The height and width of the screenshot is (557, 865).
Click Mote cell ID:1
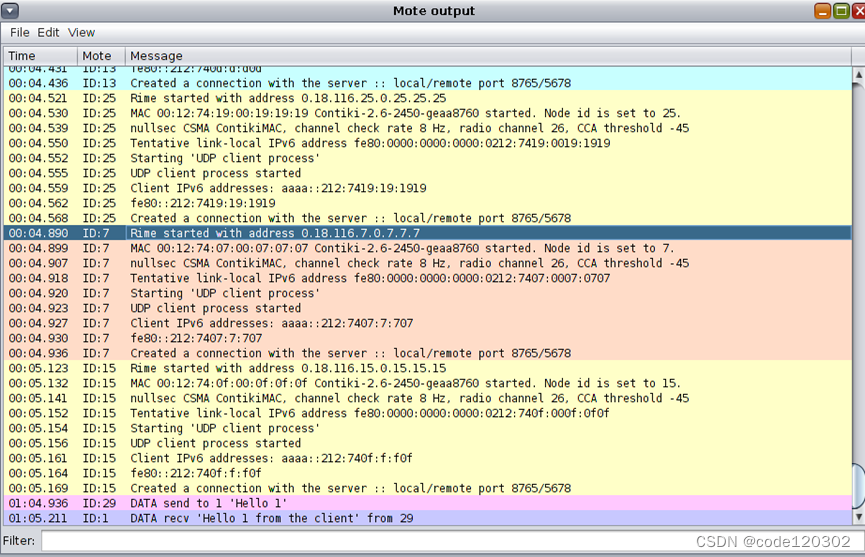96,518
